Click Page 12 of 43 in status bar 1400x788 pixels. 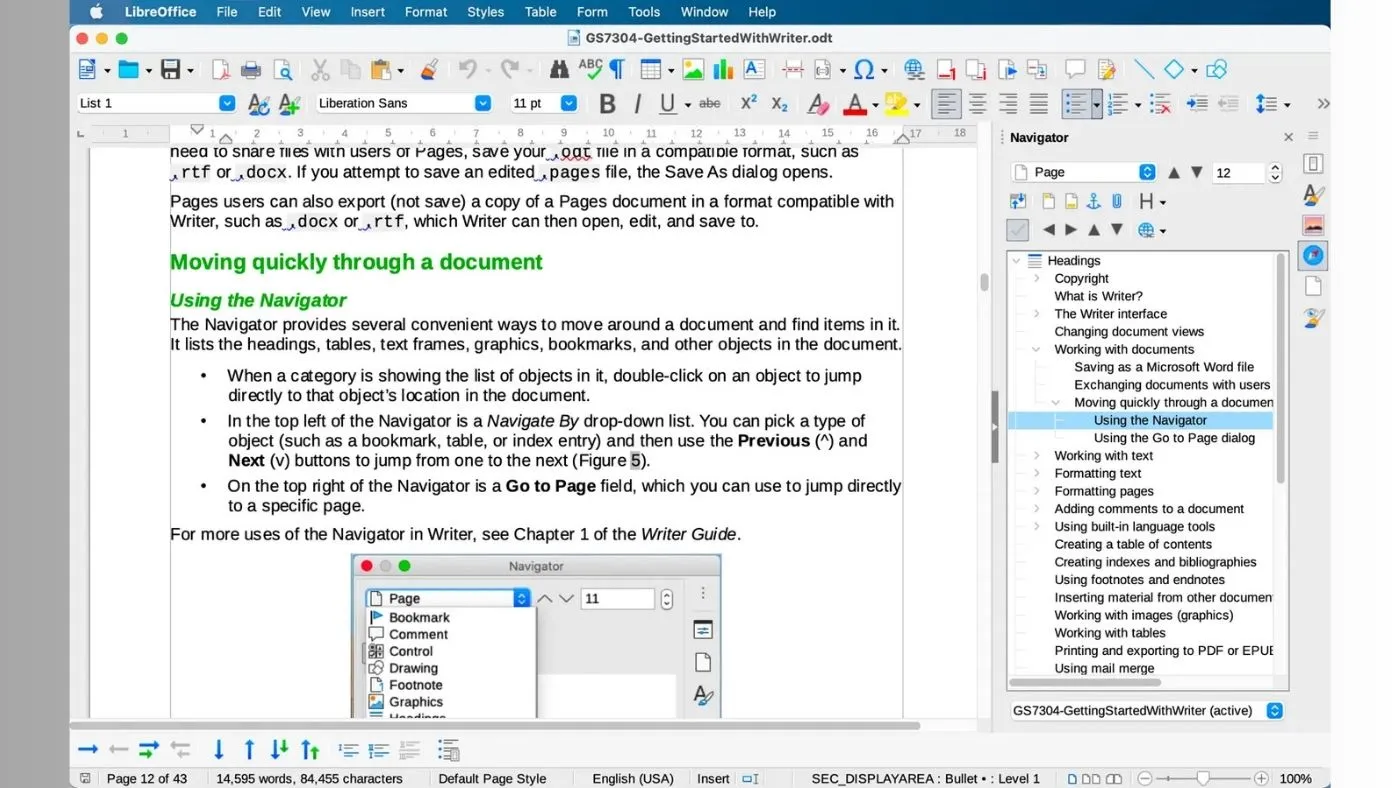[x=147, y=778]
